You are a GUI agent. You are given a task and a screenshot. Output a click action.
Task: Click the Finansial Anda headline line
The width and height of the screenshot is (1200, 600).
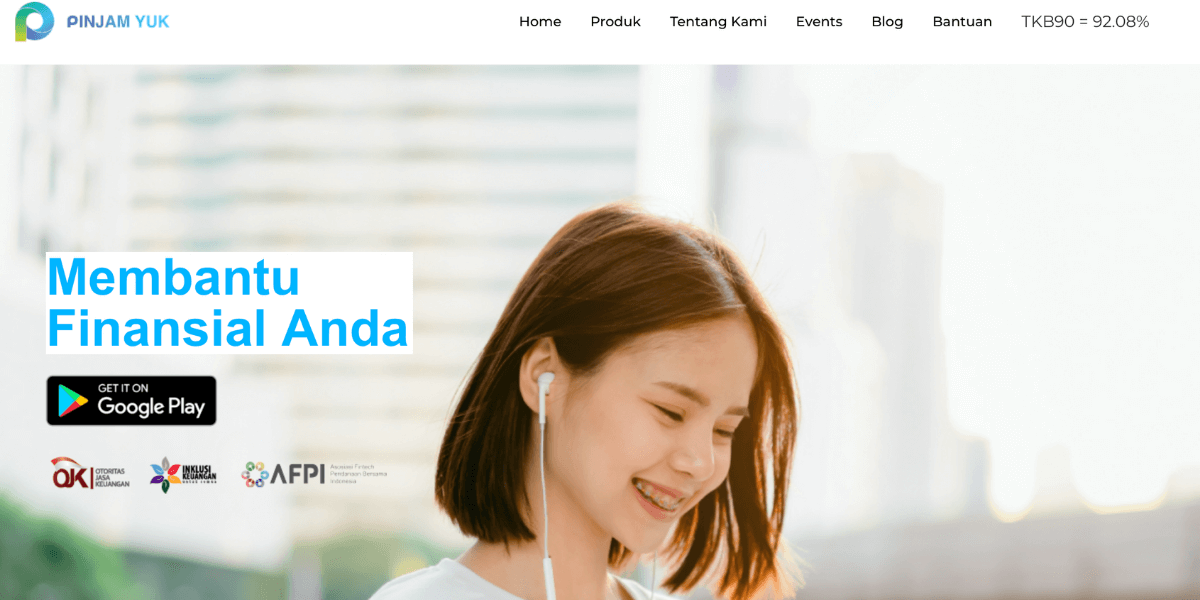[228, 329]
